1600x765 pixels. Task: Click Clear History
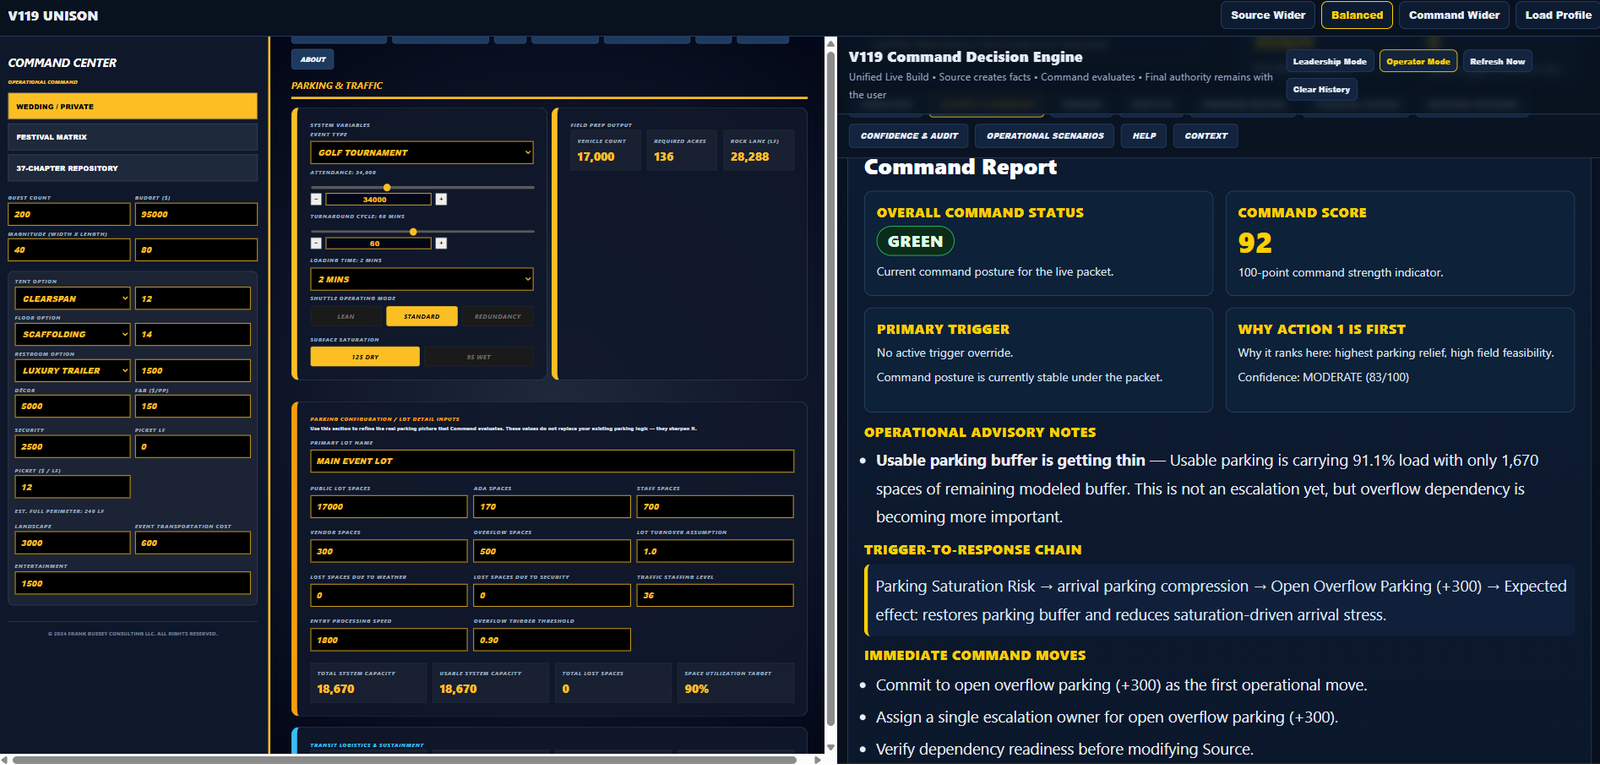tap(1321, 89)
